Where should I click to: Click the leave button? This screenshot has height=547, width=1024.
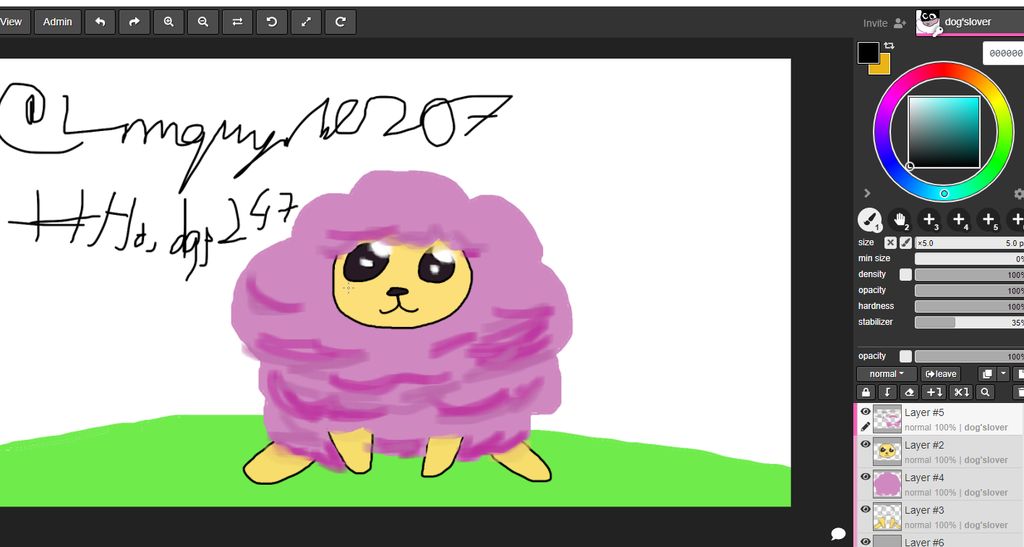(940, 374)
